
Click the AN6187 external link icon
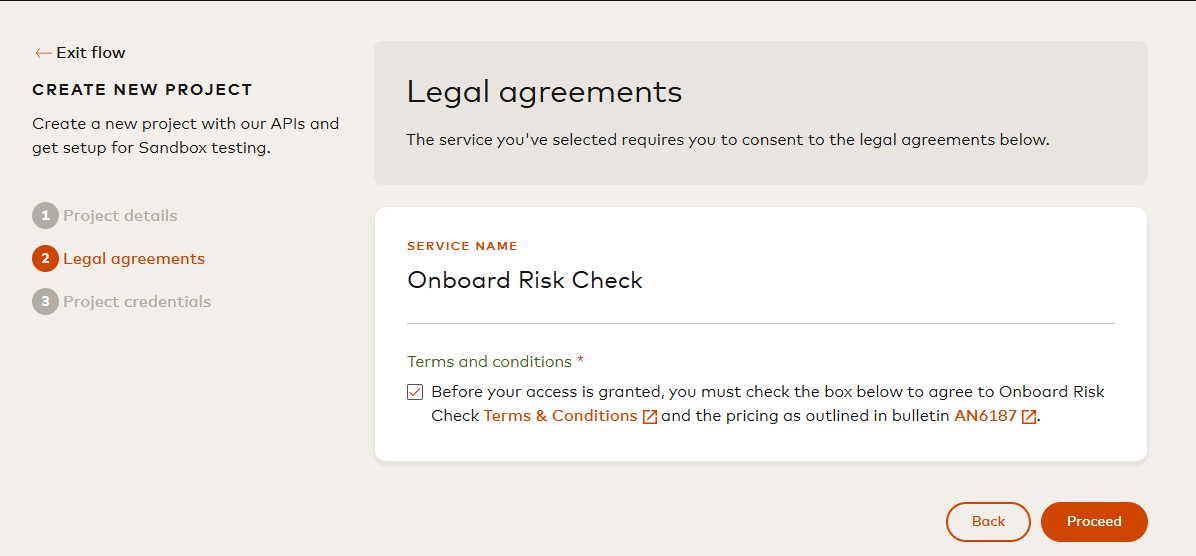tap(1029, 416)
